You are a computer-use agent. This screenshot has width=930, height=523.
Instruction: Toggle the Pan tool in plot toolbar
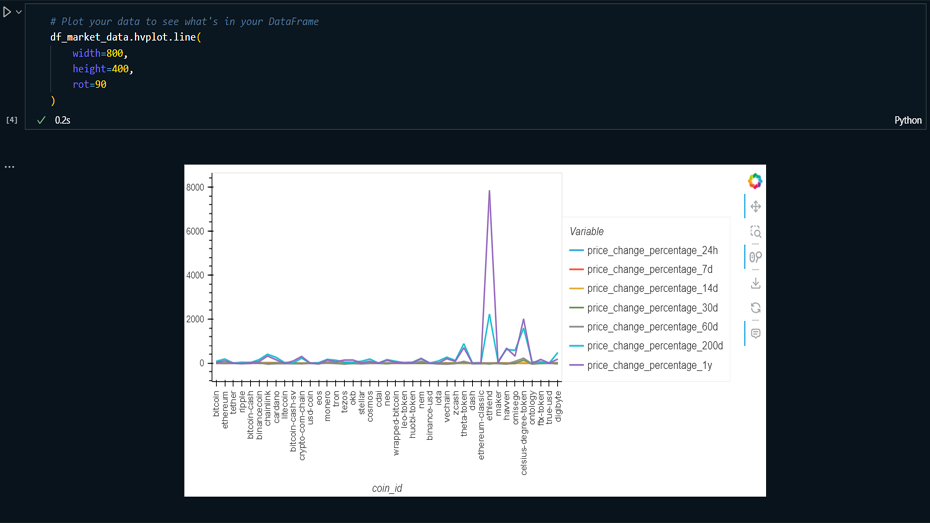point(755,206)
